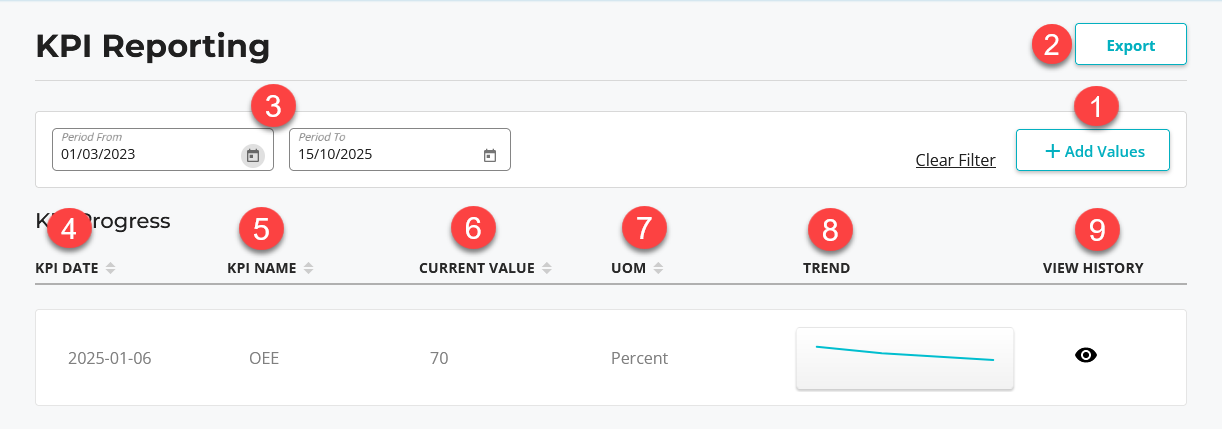The image size is (1222, 429).
Task: Click the KPI Name sort arrows
Action: click(309, 268)
